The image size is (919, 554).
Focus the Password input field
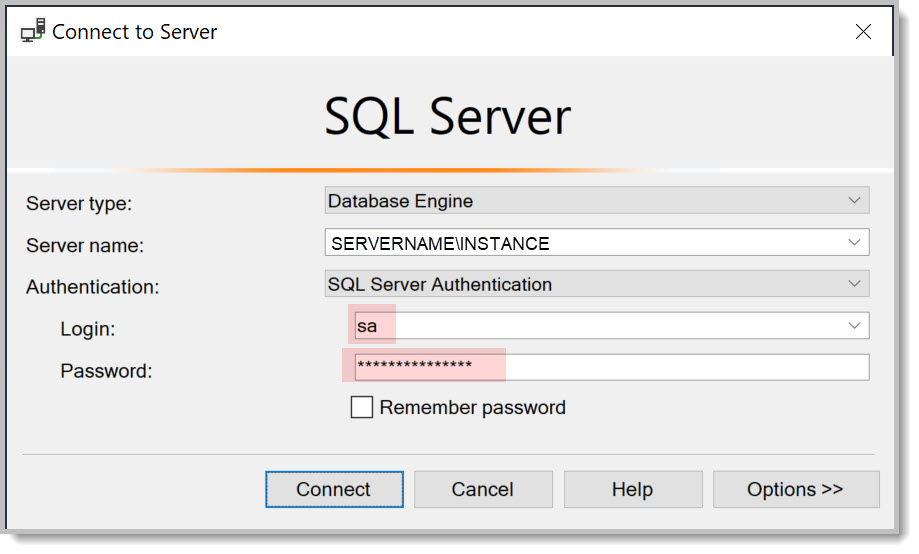point(611,367)
